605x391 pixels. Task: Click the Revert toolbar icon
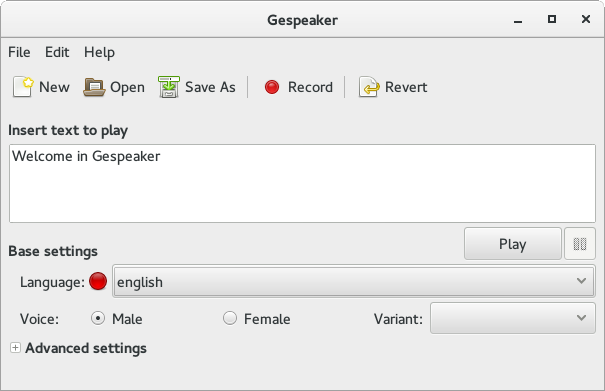369,87
